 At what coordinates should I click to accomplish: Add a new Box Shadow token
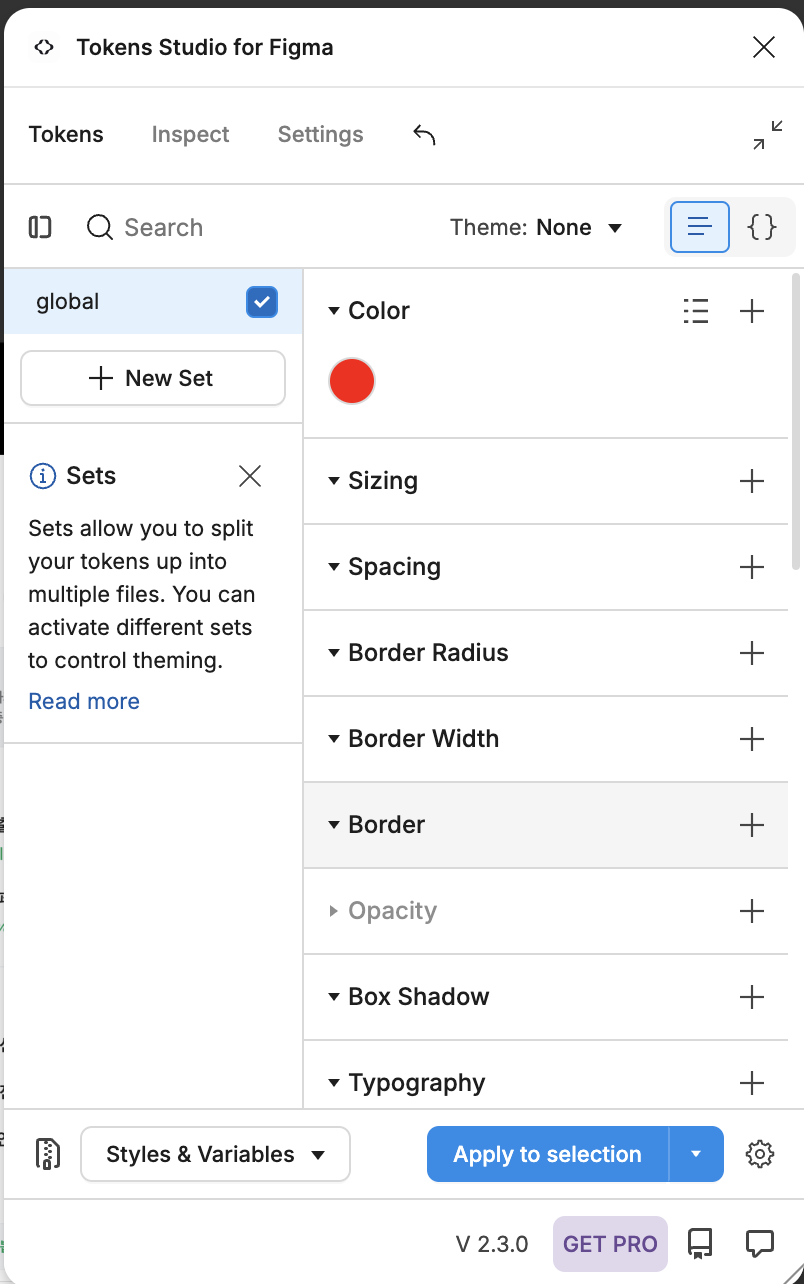coord(751,997)
